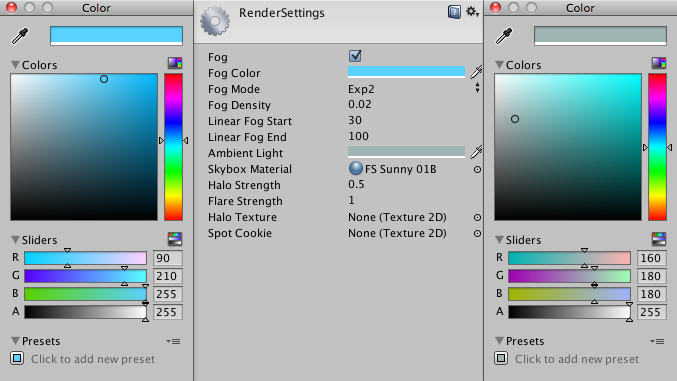
Task: Click A value field in left Color window
Action: pos(168,312)
